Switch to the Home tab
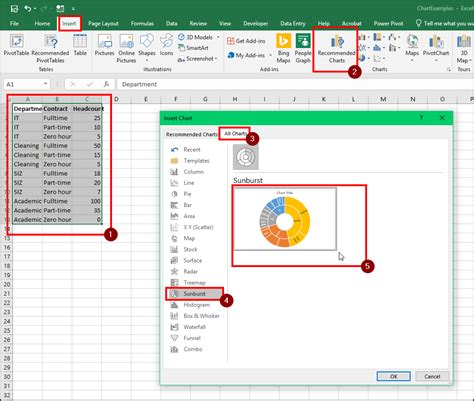The height and width of the screenshot is (401, 474). pyautogui.click(x=42, y=23)
